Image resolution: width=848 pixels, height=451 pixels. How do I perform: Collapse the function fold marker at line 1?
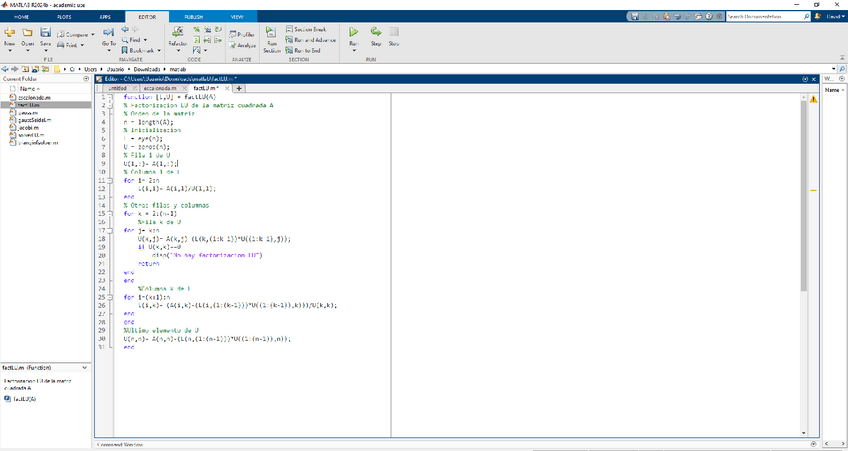pyautogui.click(x=108, y=97)
